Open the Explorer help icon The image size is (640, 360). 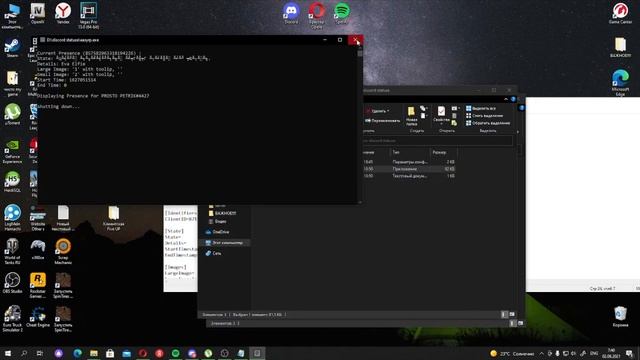[x=513, y=99]
